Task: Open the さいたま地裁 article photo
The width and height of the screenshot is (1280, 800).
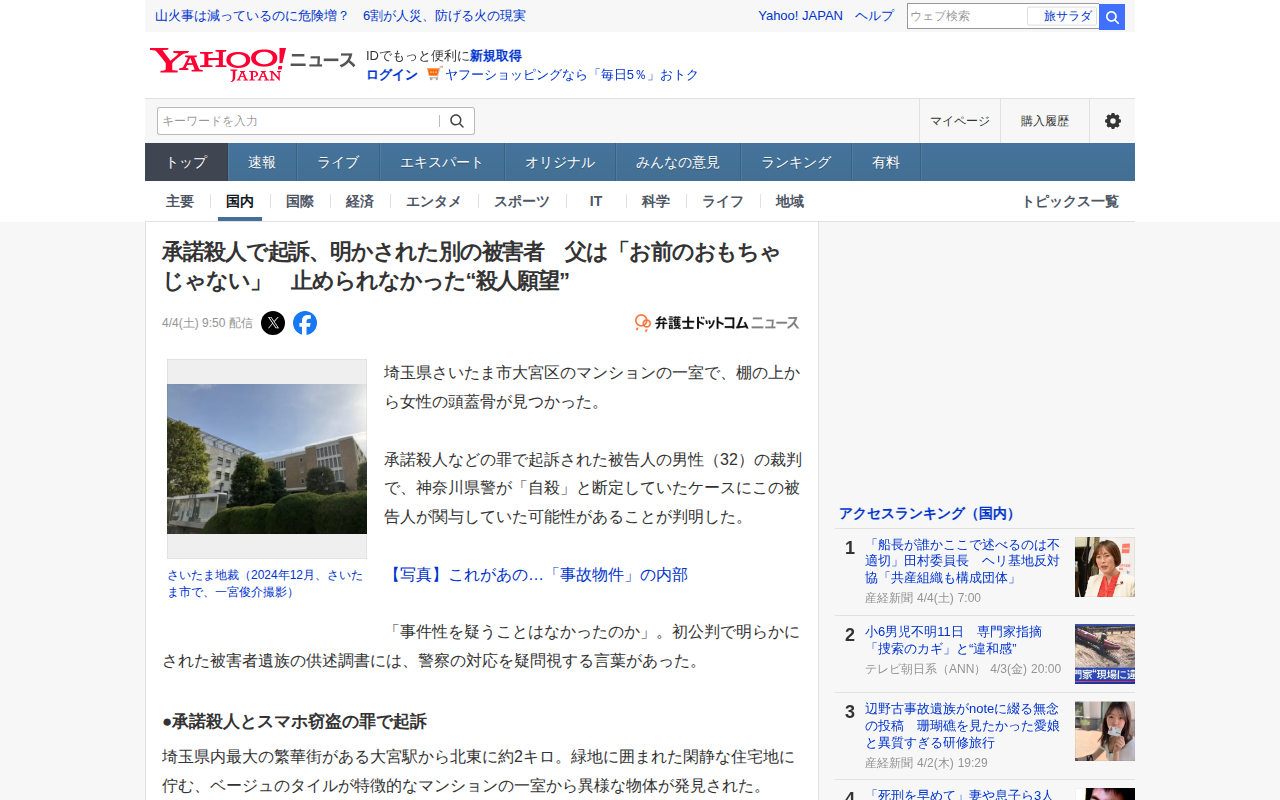Action: coord(267,459)
